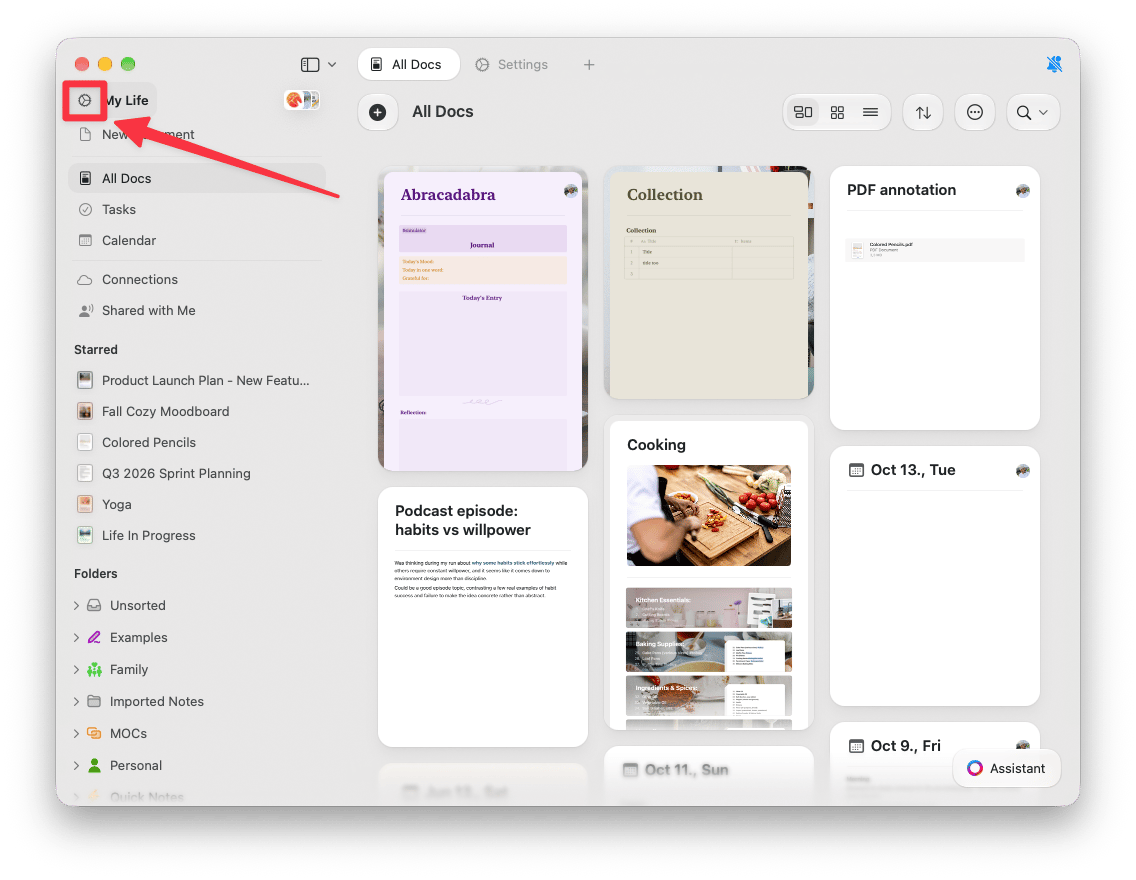
Task: Click the workspace avatar icons
Action: (302, 100)
